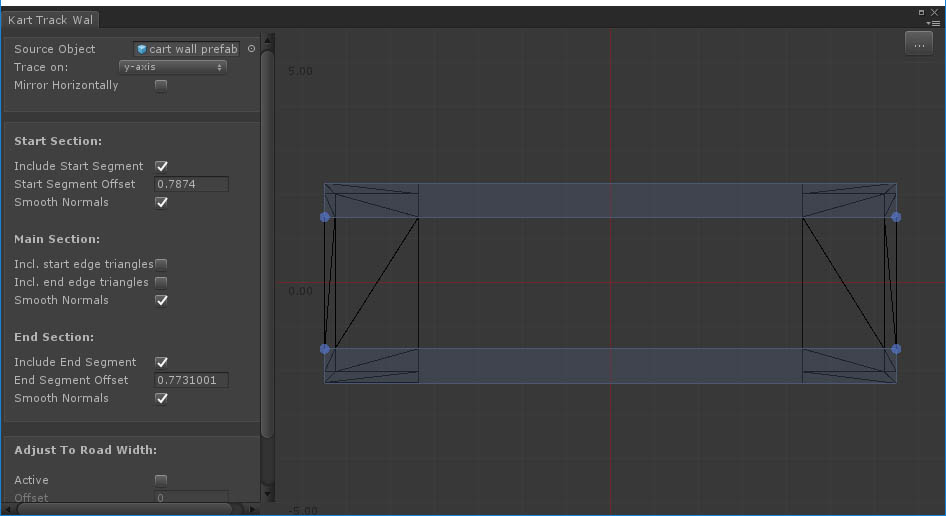Close the Kart Track Wall window

(935, 12)
